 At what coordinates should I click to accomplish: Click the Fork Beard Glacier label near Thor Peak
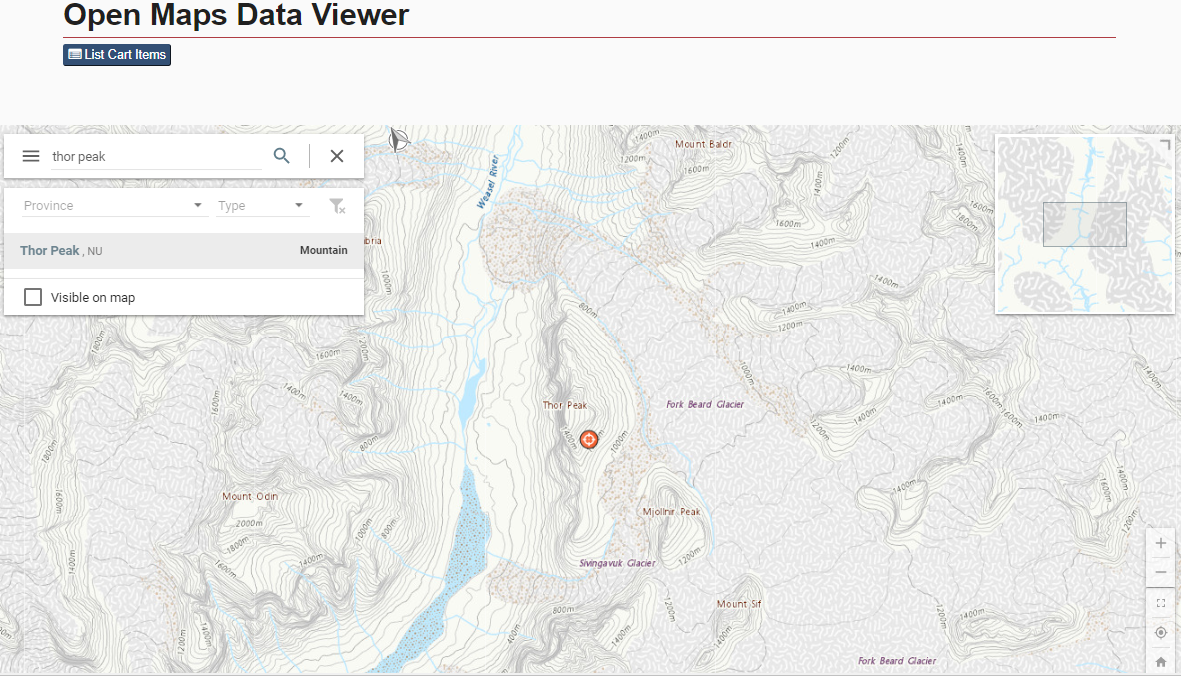point(705,404)
